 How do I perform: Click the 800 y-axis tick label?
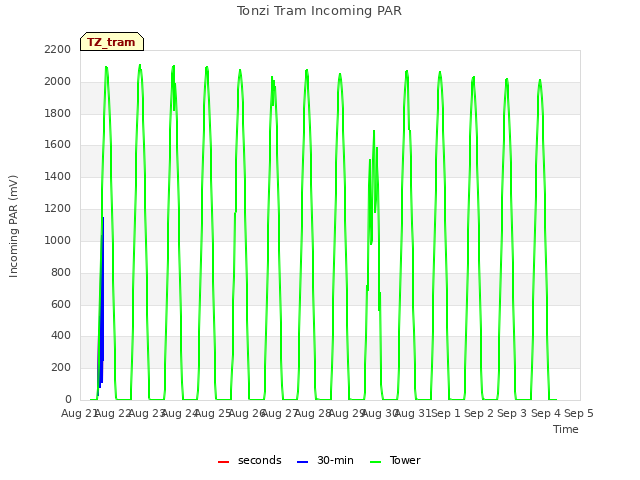(61, 272)
